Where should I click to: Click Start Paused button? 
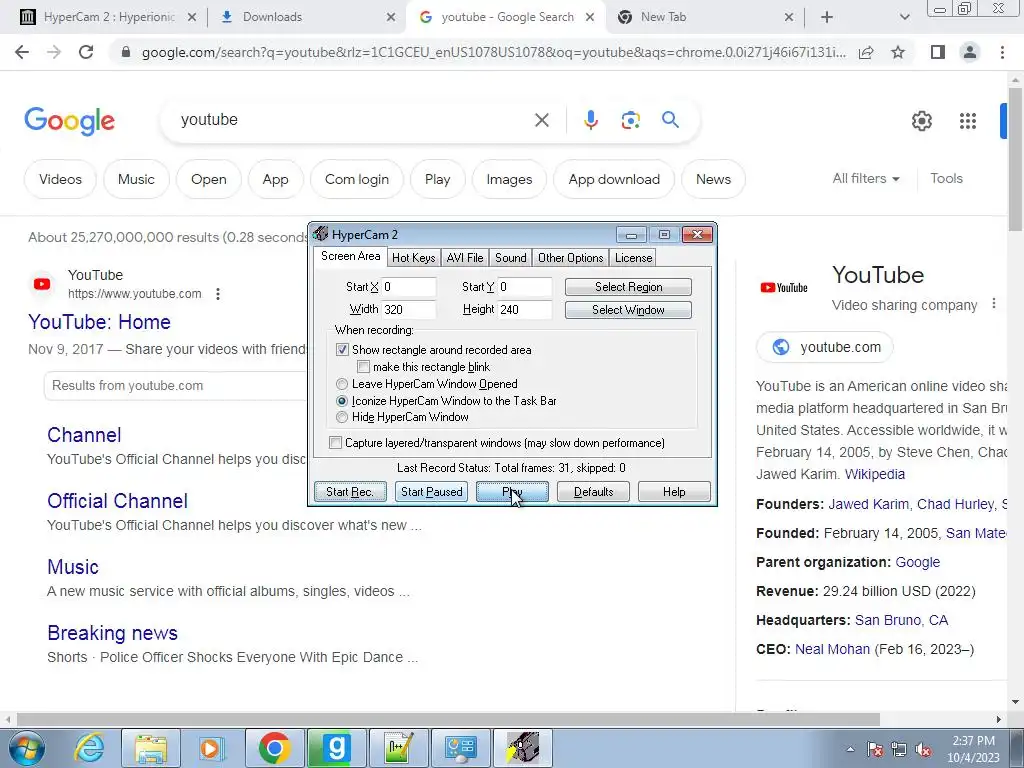(431, 492)
